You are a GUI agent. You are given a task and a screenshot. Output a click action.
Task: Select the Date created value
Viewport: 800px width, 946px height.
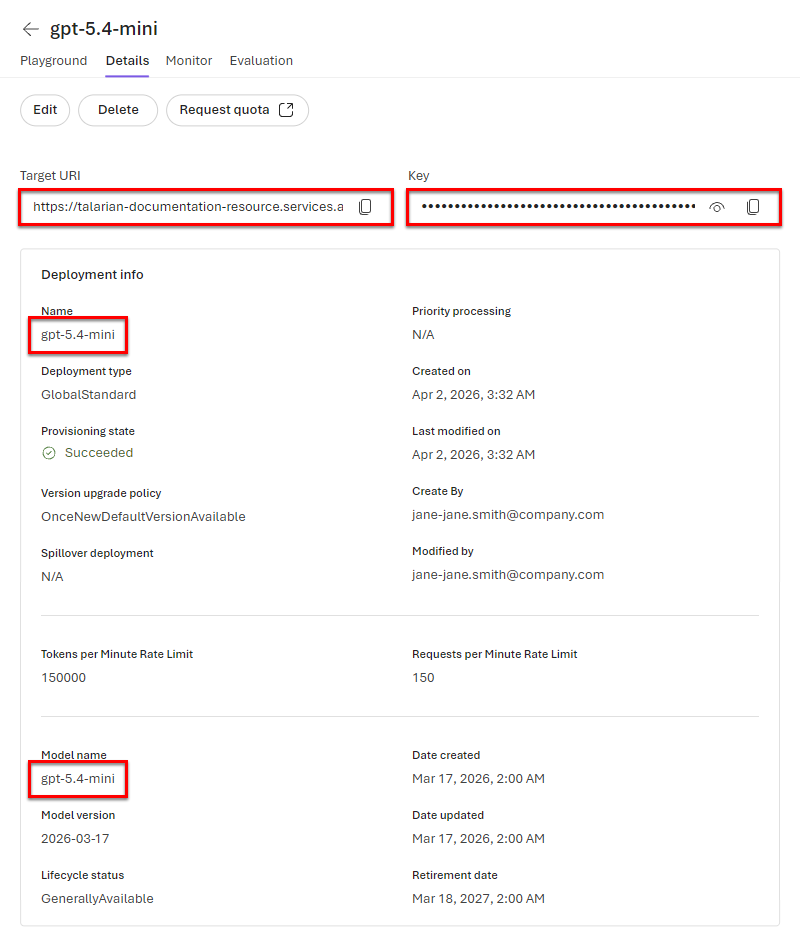pos(478,778)
